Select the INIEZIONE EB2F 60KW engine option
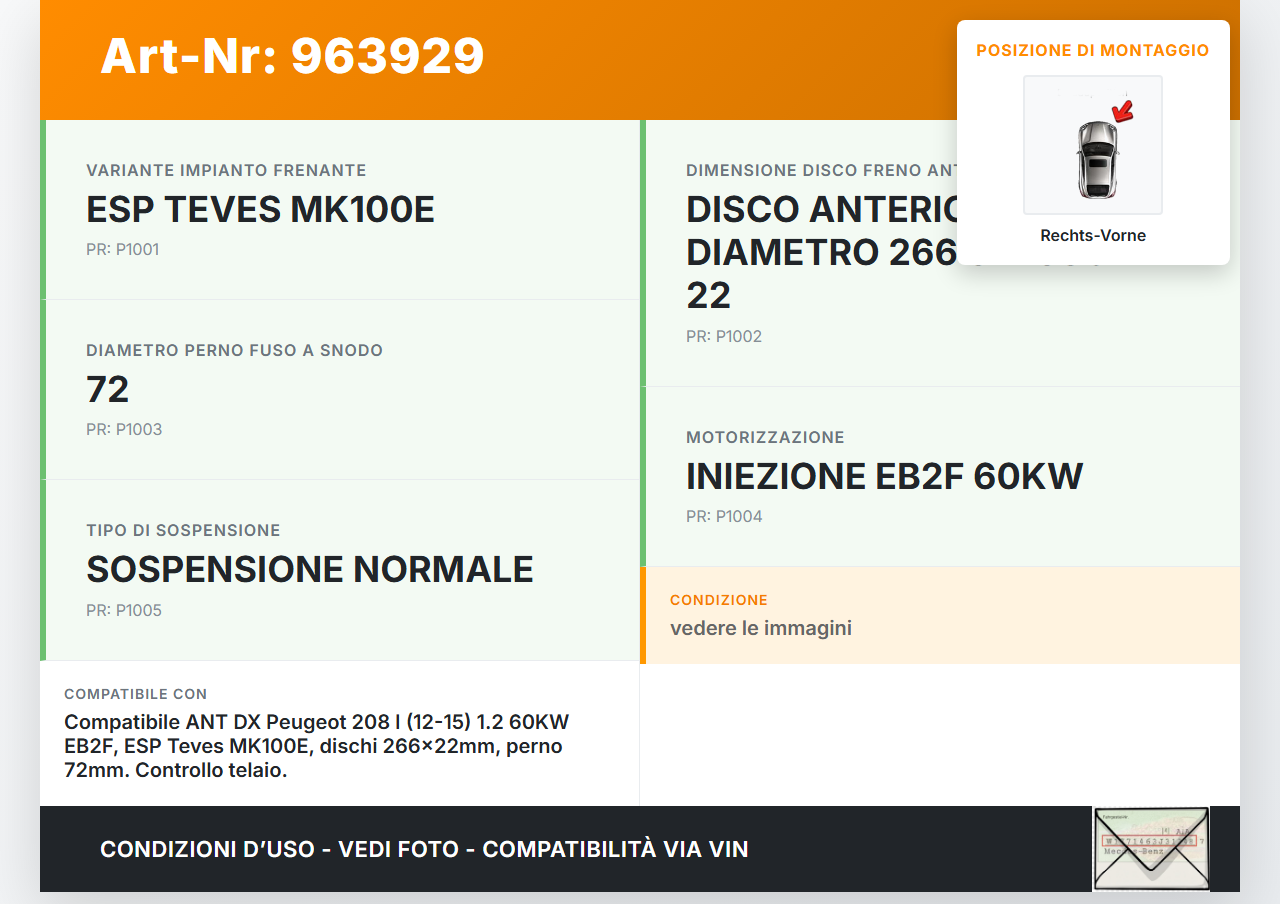This screenshot has height=904, width=1280. 884,476
